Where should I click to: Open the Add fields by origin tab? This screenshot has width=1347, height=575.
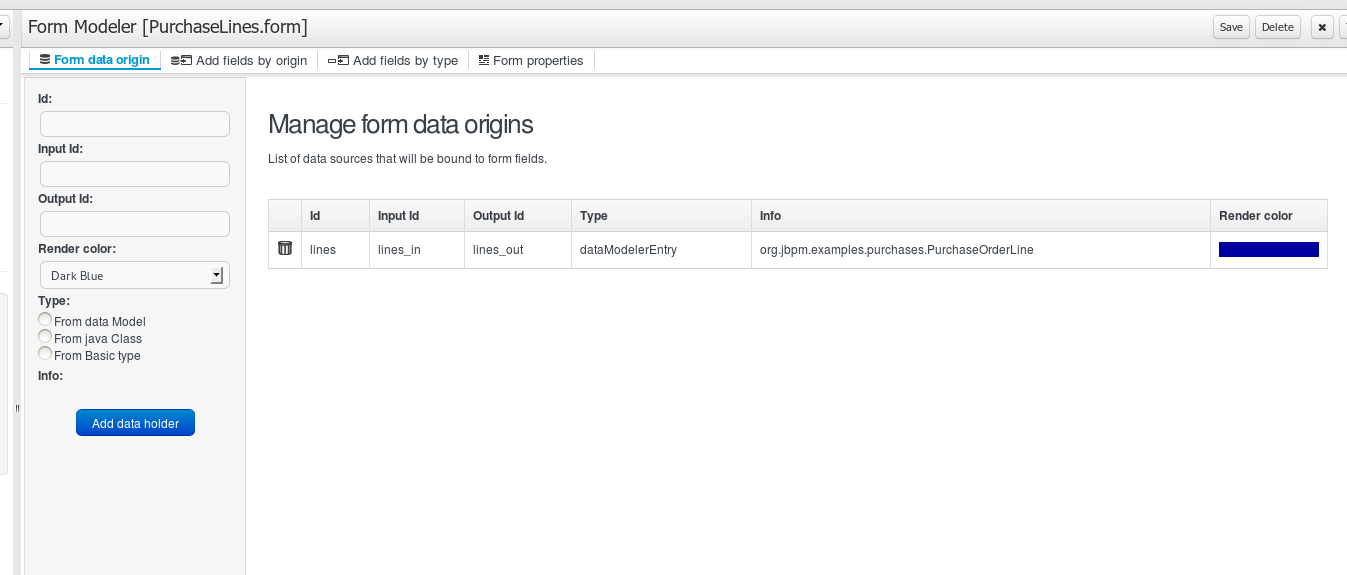(x=239, y=61)
